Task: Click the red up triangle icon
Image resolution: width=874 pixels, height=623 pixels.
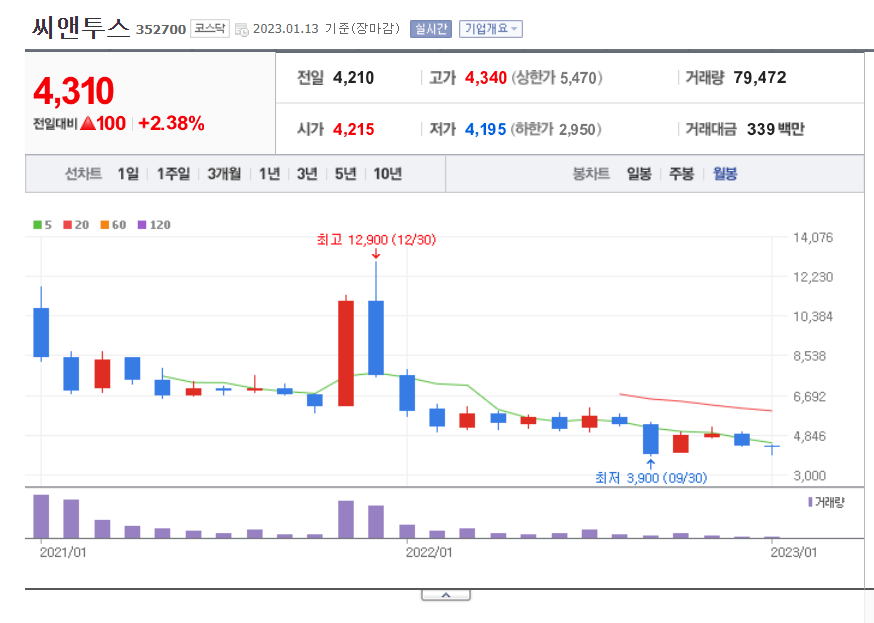Action: click(88, 123)
